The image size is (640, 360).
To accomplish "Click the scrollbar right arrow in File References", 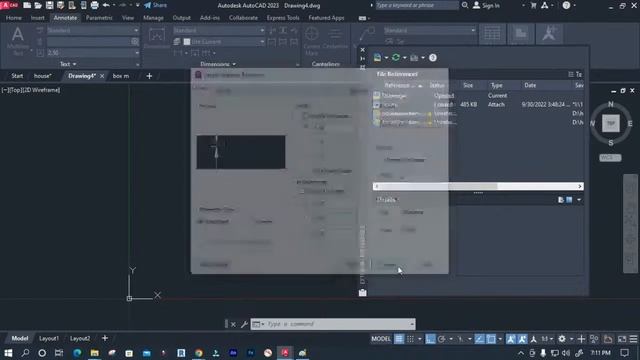I will pyautogui.click(x=580, y=186).
